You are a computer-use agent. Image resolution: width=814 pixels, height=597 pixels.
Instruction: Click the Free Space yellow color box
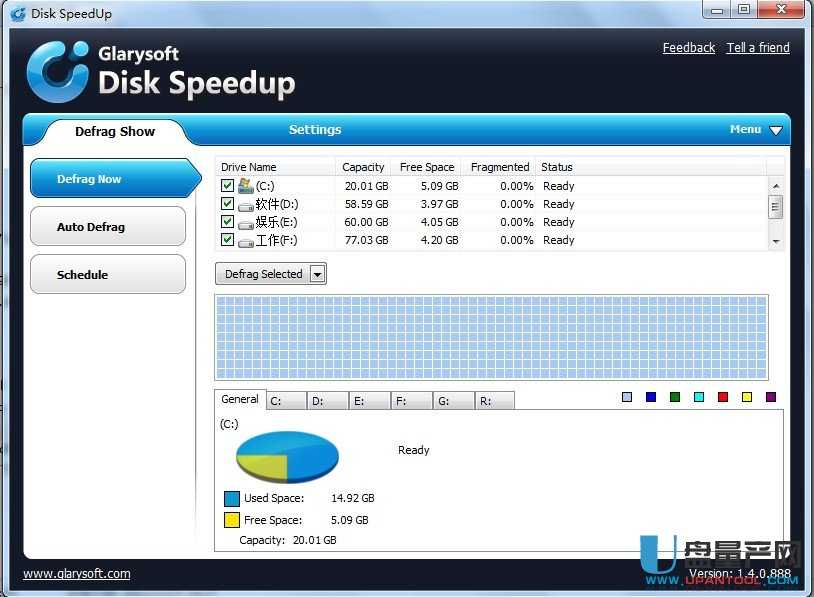(232, 520)
